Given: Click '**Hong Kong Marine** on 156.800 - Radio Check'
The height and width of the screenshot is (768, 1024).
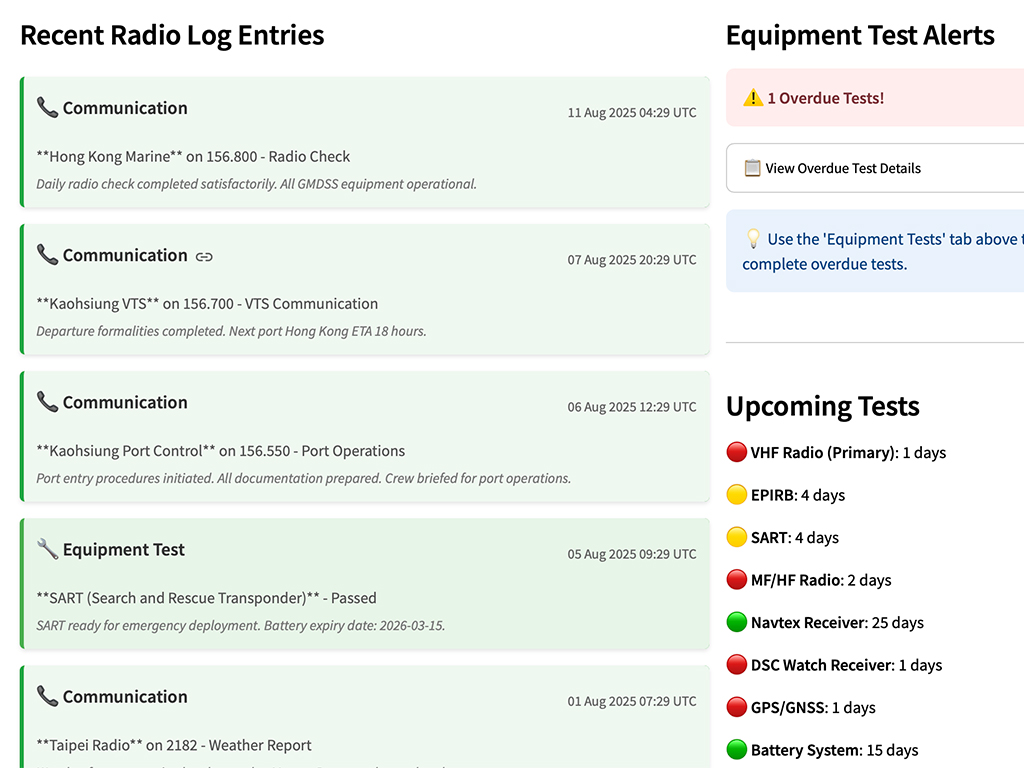Looking at the screenshot, I should coord(193,157).
